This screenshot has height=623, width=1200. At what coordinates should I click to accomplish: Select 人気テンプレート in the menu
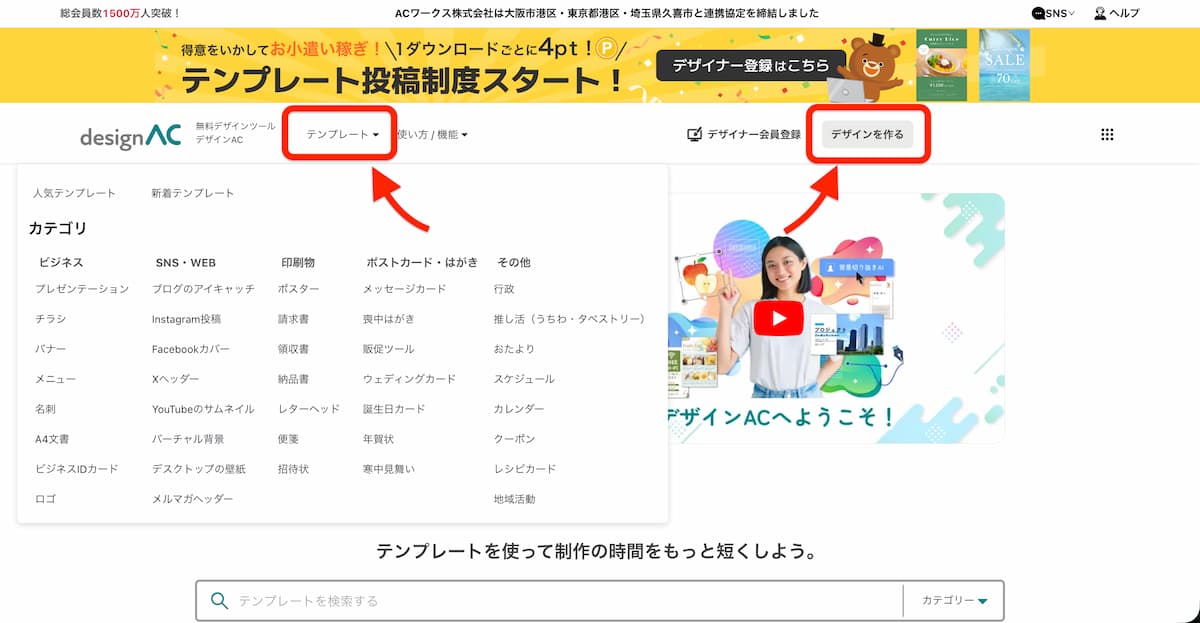74,193
